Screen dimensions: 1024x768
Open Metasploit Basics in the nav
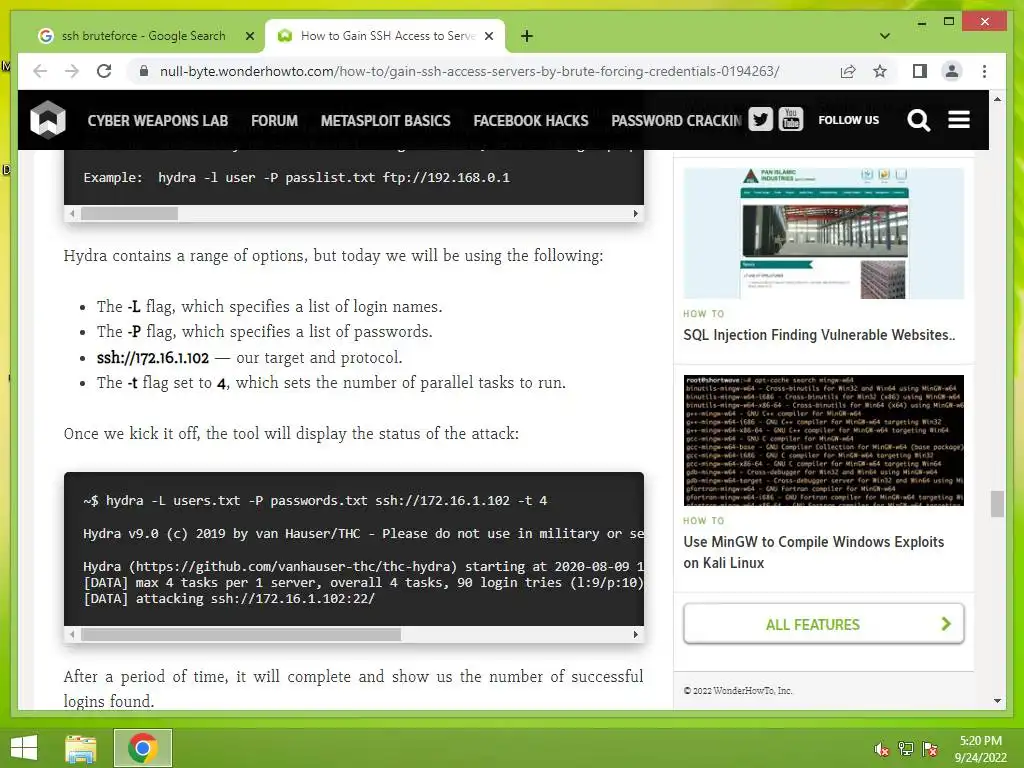pos(385,121)
